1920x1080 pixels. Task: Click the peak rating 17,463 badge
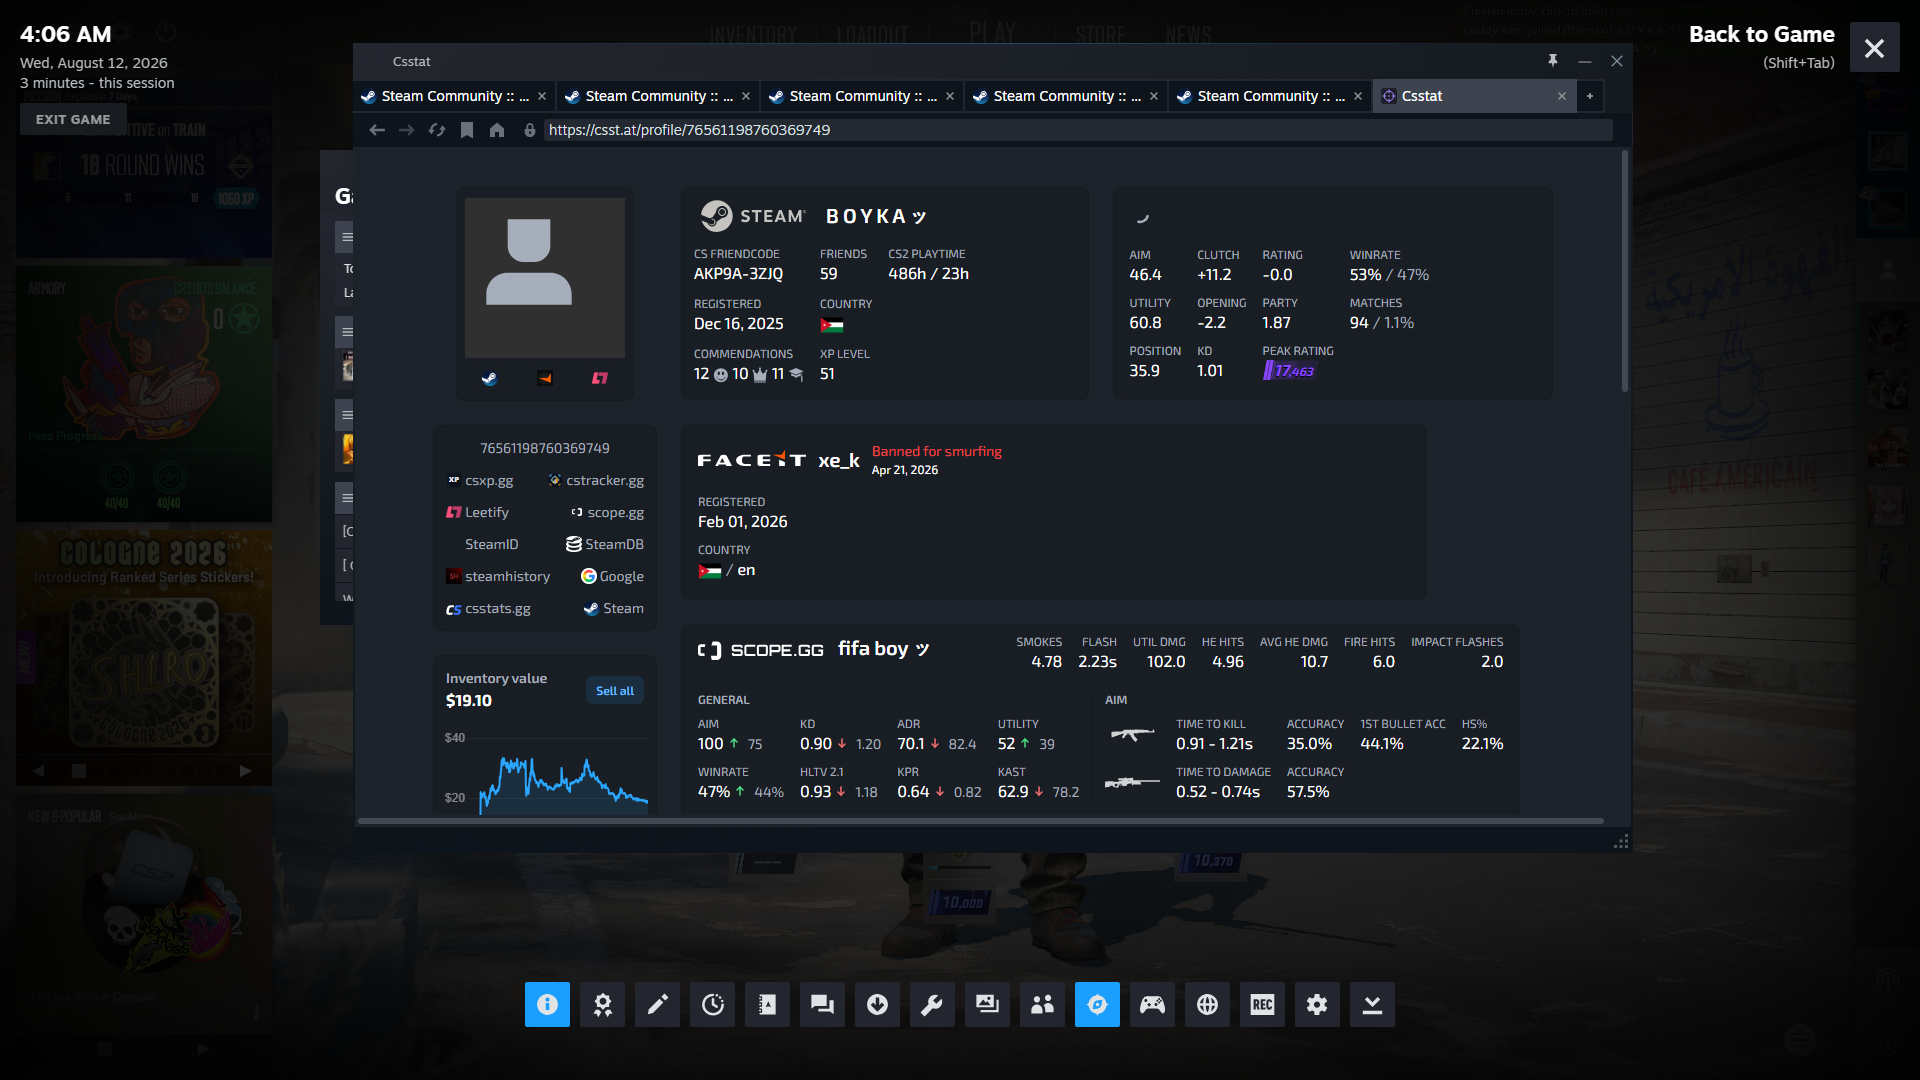click(x=1289, y=371)
